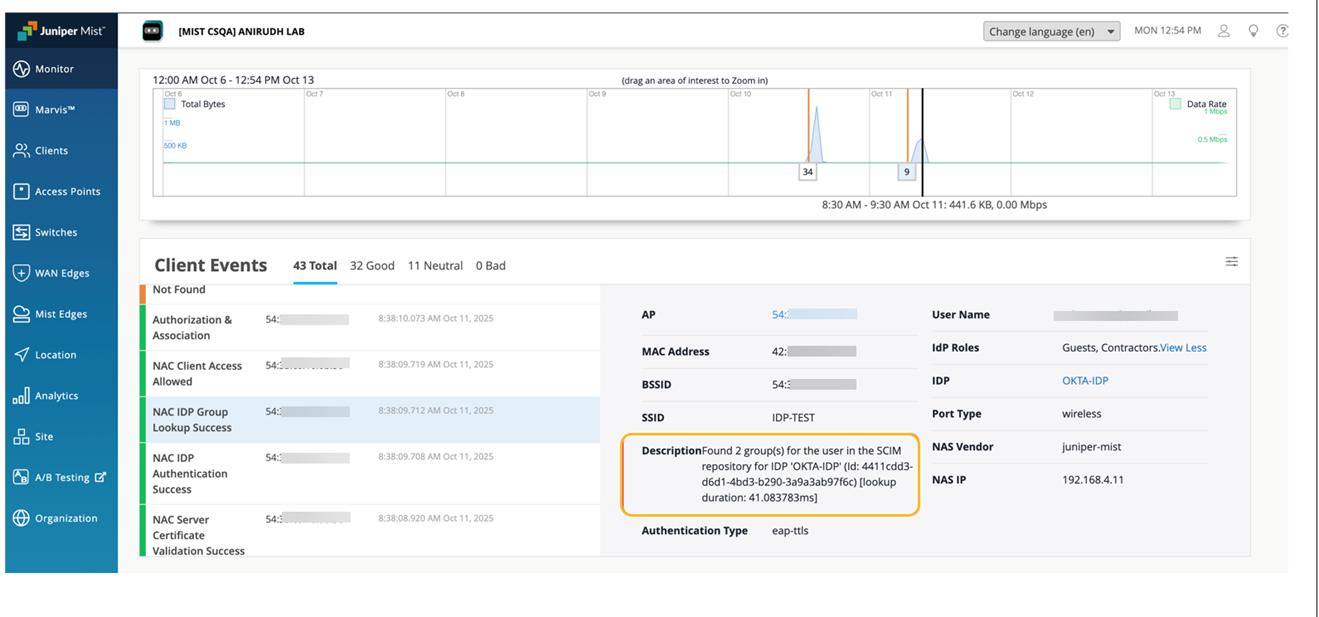Go to Clients section icon
The height and width of the screenshot is (617, 1319).
click(21, 151)
